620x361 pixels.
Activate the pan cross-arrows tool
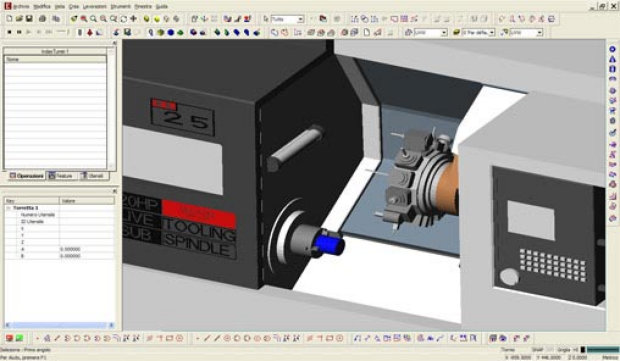[x=134, y=19]
